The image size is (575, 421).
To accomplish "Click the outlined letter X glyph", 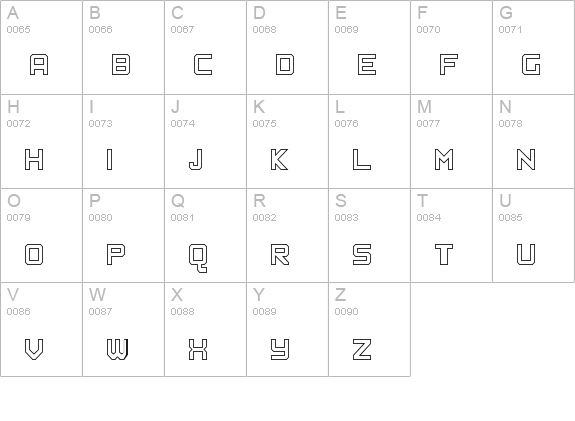I will pyautogui.click(x=198, y=349).
